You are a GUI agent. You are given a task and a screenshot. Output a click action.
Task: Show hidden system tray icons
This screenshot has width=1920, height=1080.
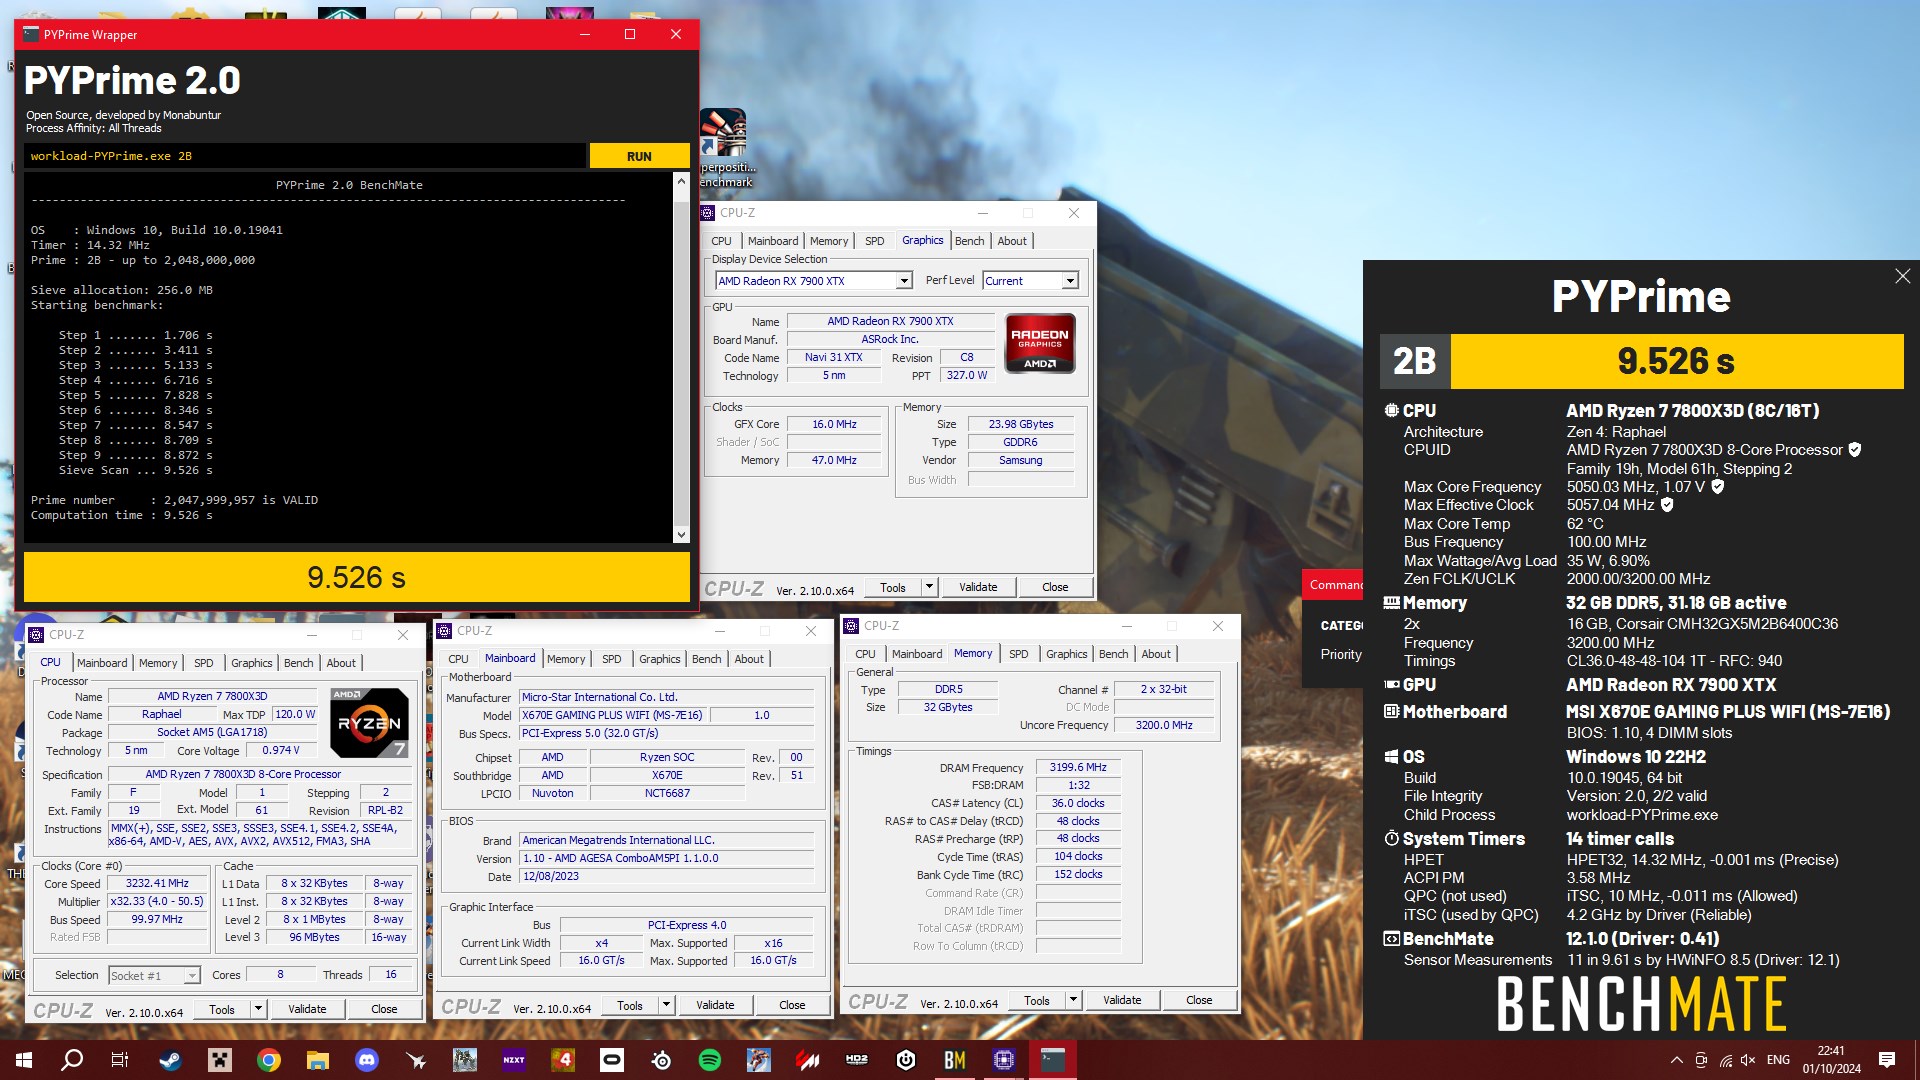coord(1677,1060)
